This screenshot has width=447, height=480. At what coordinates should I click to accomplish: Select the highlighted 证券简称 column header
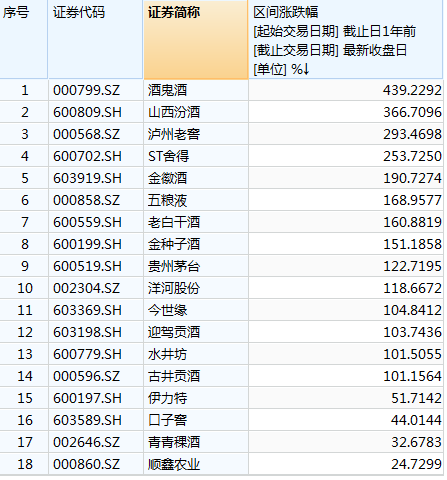click(x=196, y=39)
